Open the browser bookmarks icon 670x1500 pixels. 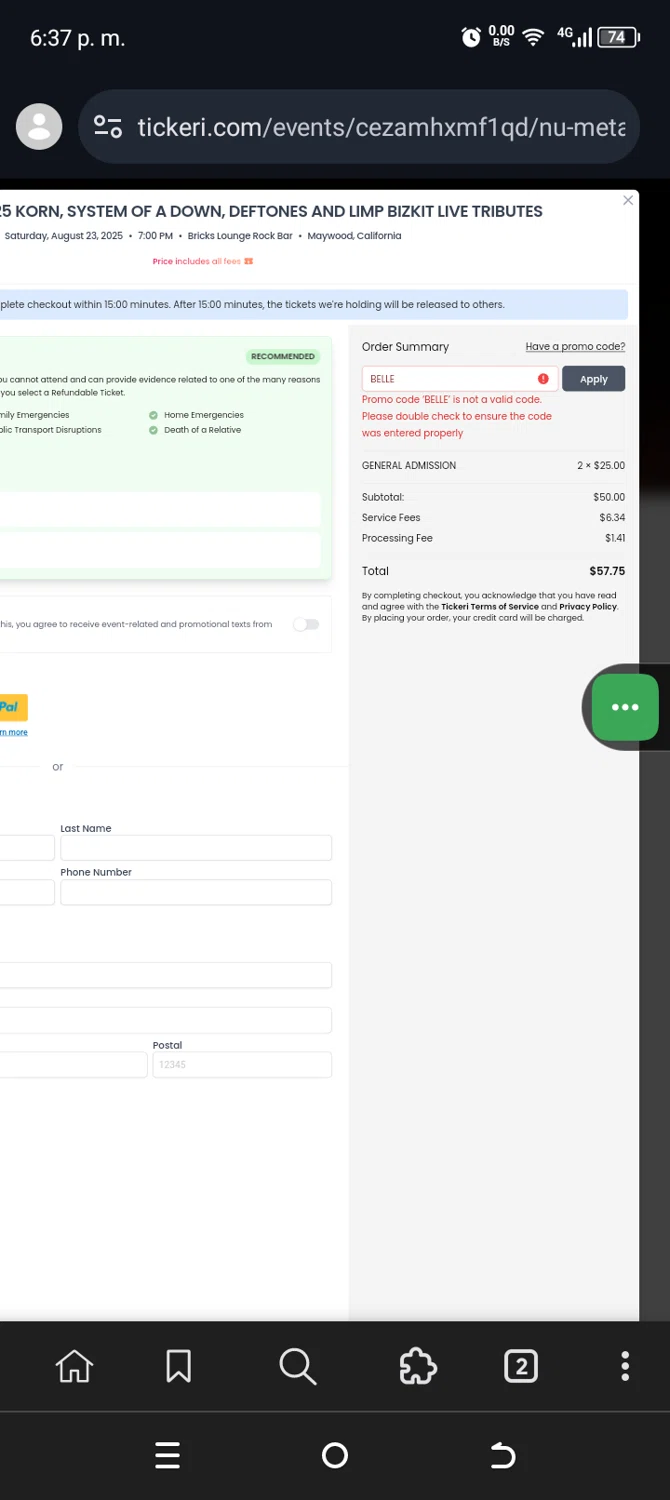click(x=179, y=1366)
